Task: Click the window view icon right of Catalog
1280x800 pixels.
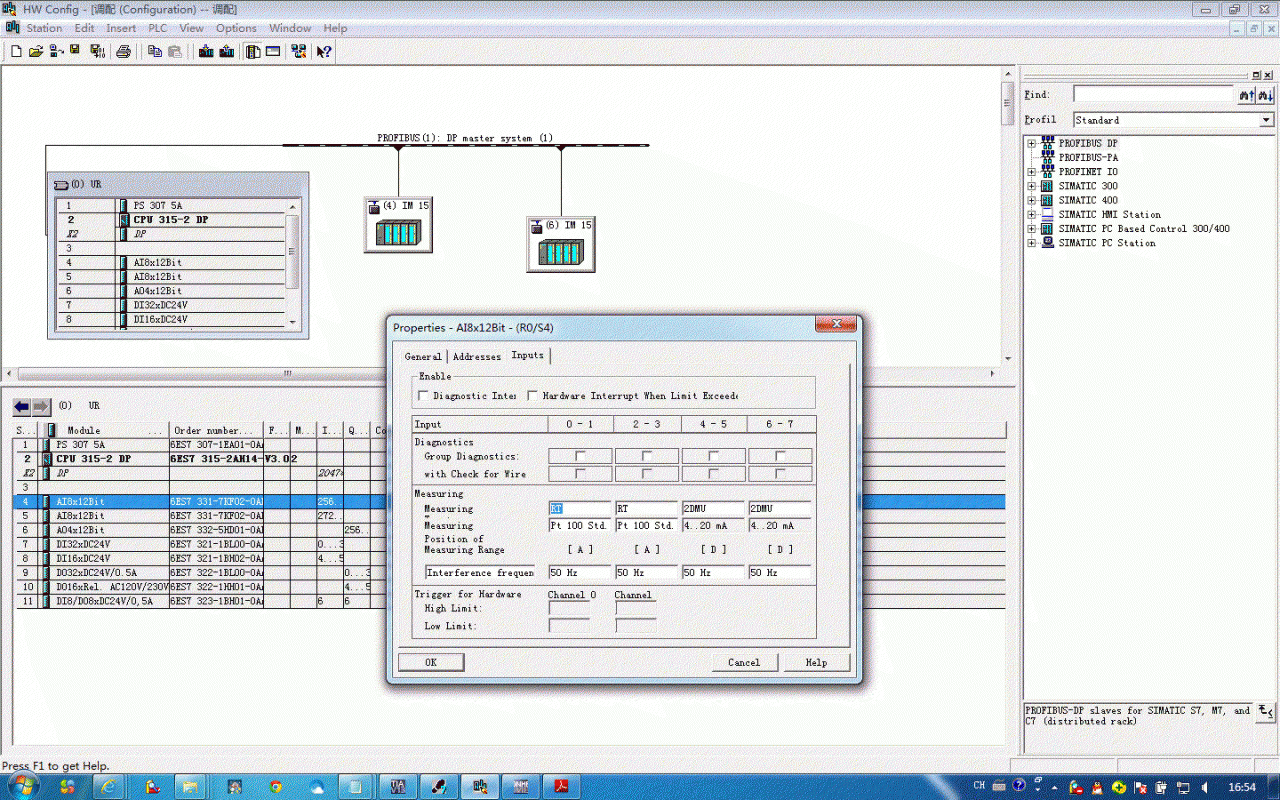Action: [272, 51]
